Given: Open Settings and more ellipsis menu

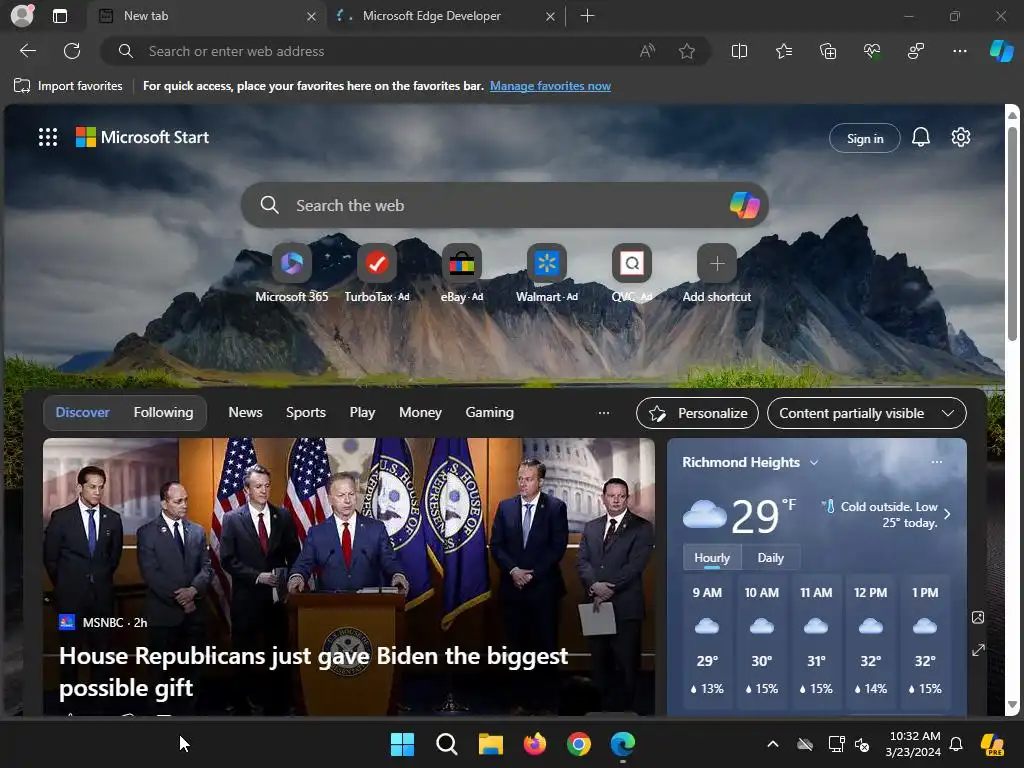Looking at the screenshot, I should click(x=959, y=51).
